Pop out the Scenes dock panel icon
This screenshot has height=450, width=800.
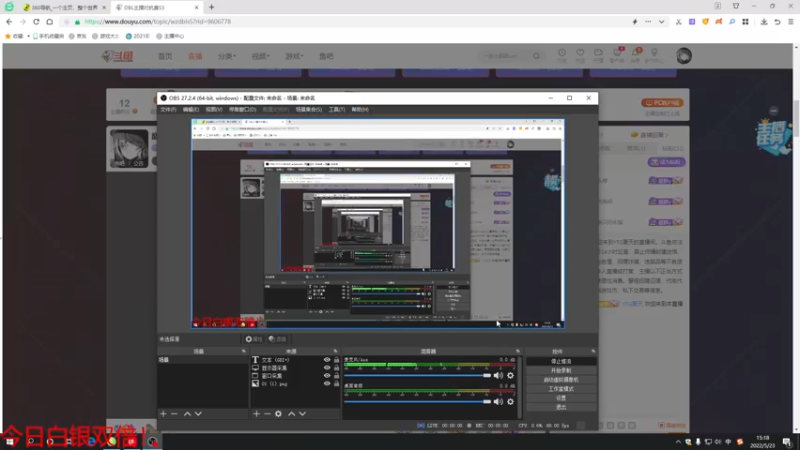pyautogui.click(x=243, y=351)
